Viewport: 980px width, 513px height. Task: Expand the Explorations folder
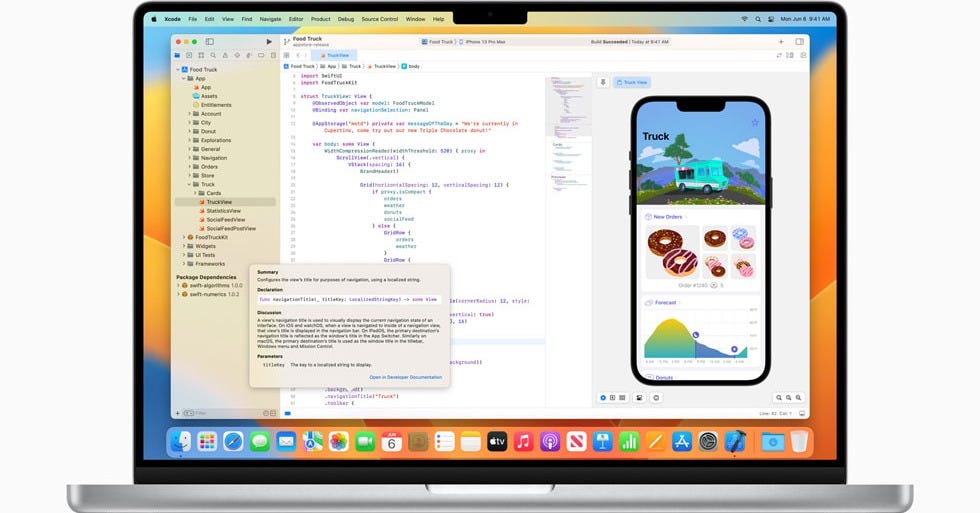189,140
